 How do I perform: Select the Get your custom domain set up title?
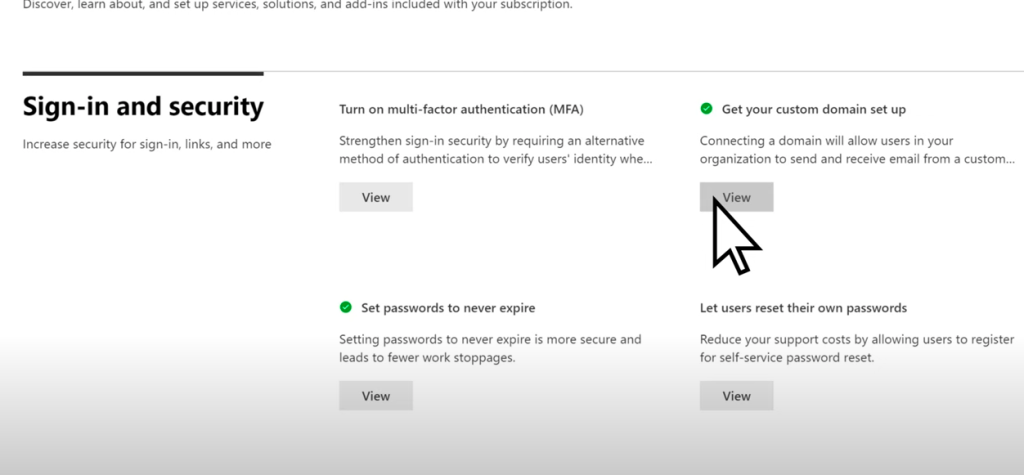click(814, 109)
